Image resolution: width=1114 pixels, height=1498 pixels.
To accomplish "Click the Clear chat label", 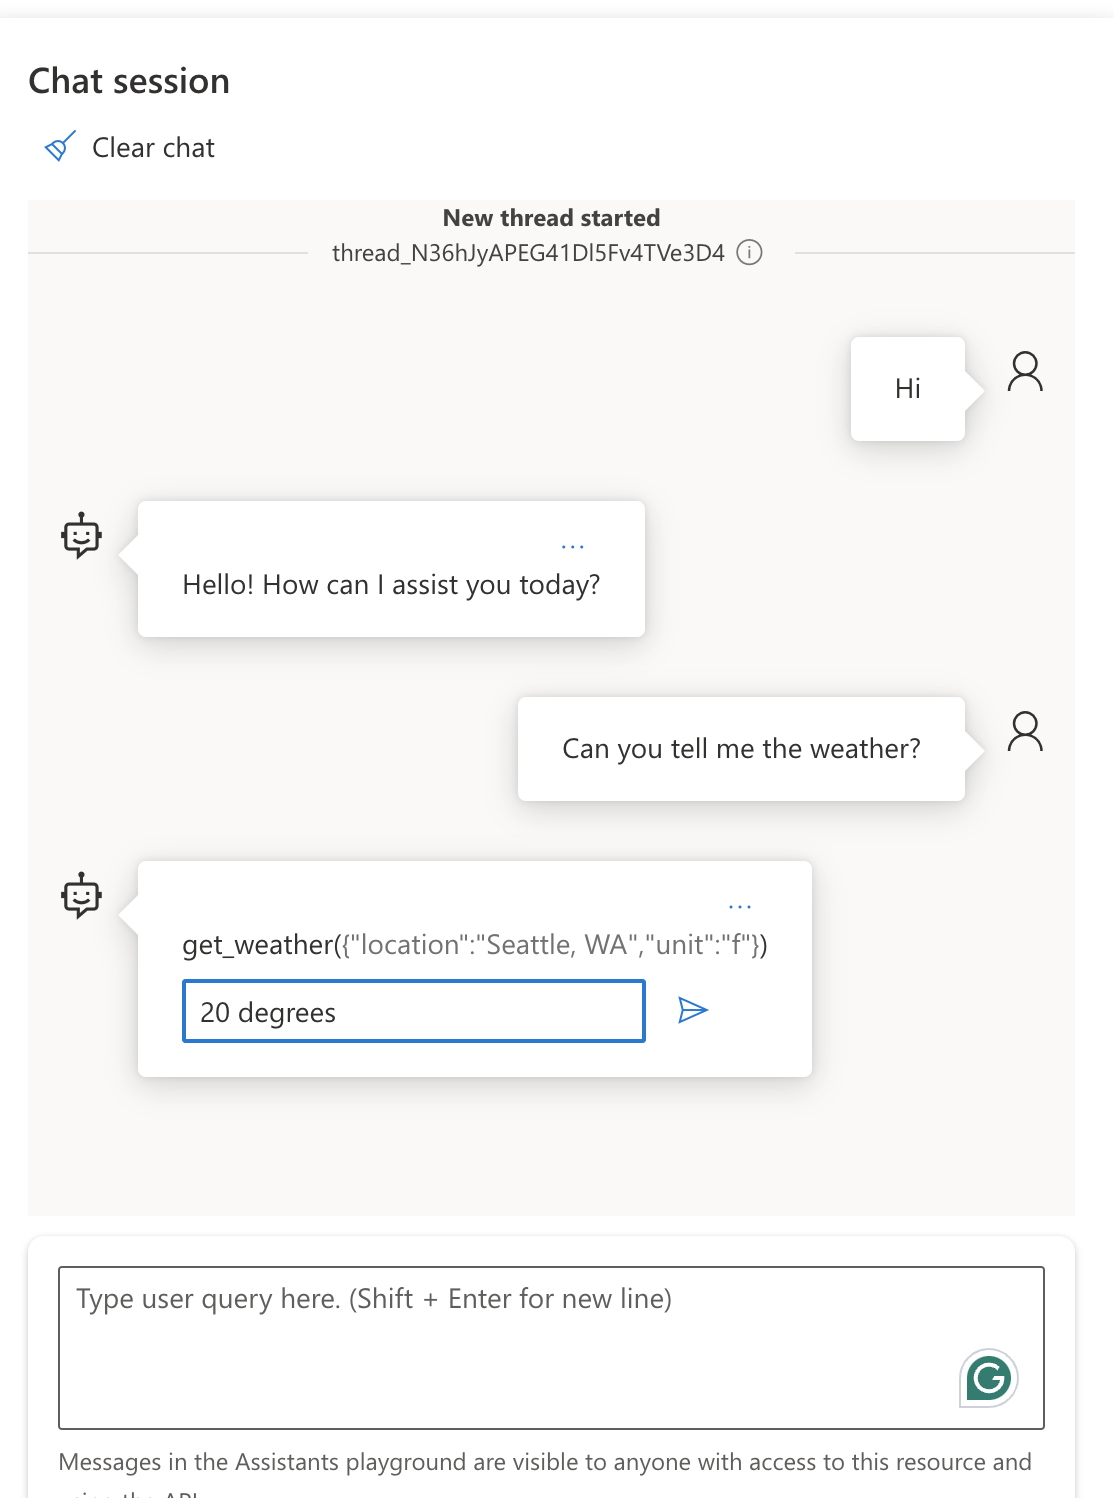I will pyautogui.click(x=153, y=148).
